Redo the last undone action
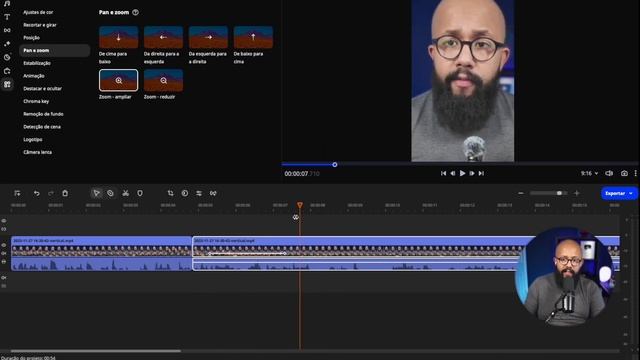Screen dimensions: 640x360 (51, 193)
